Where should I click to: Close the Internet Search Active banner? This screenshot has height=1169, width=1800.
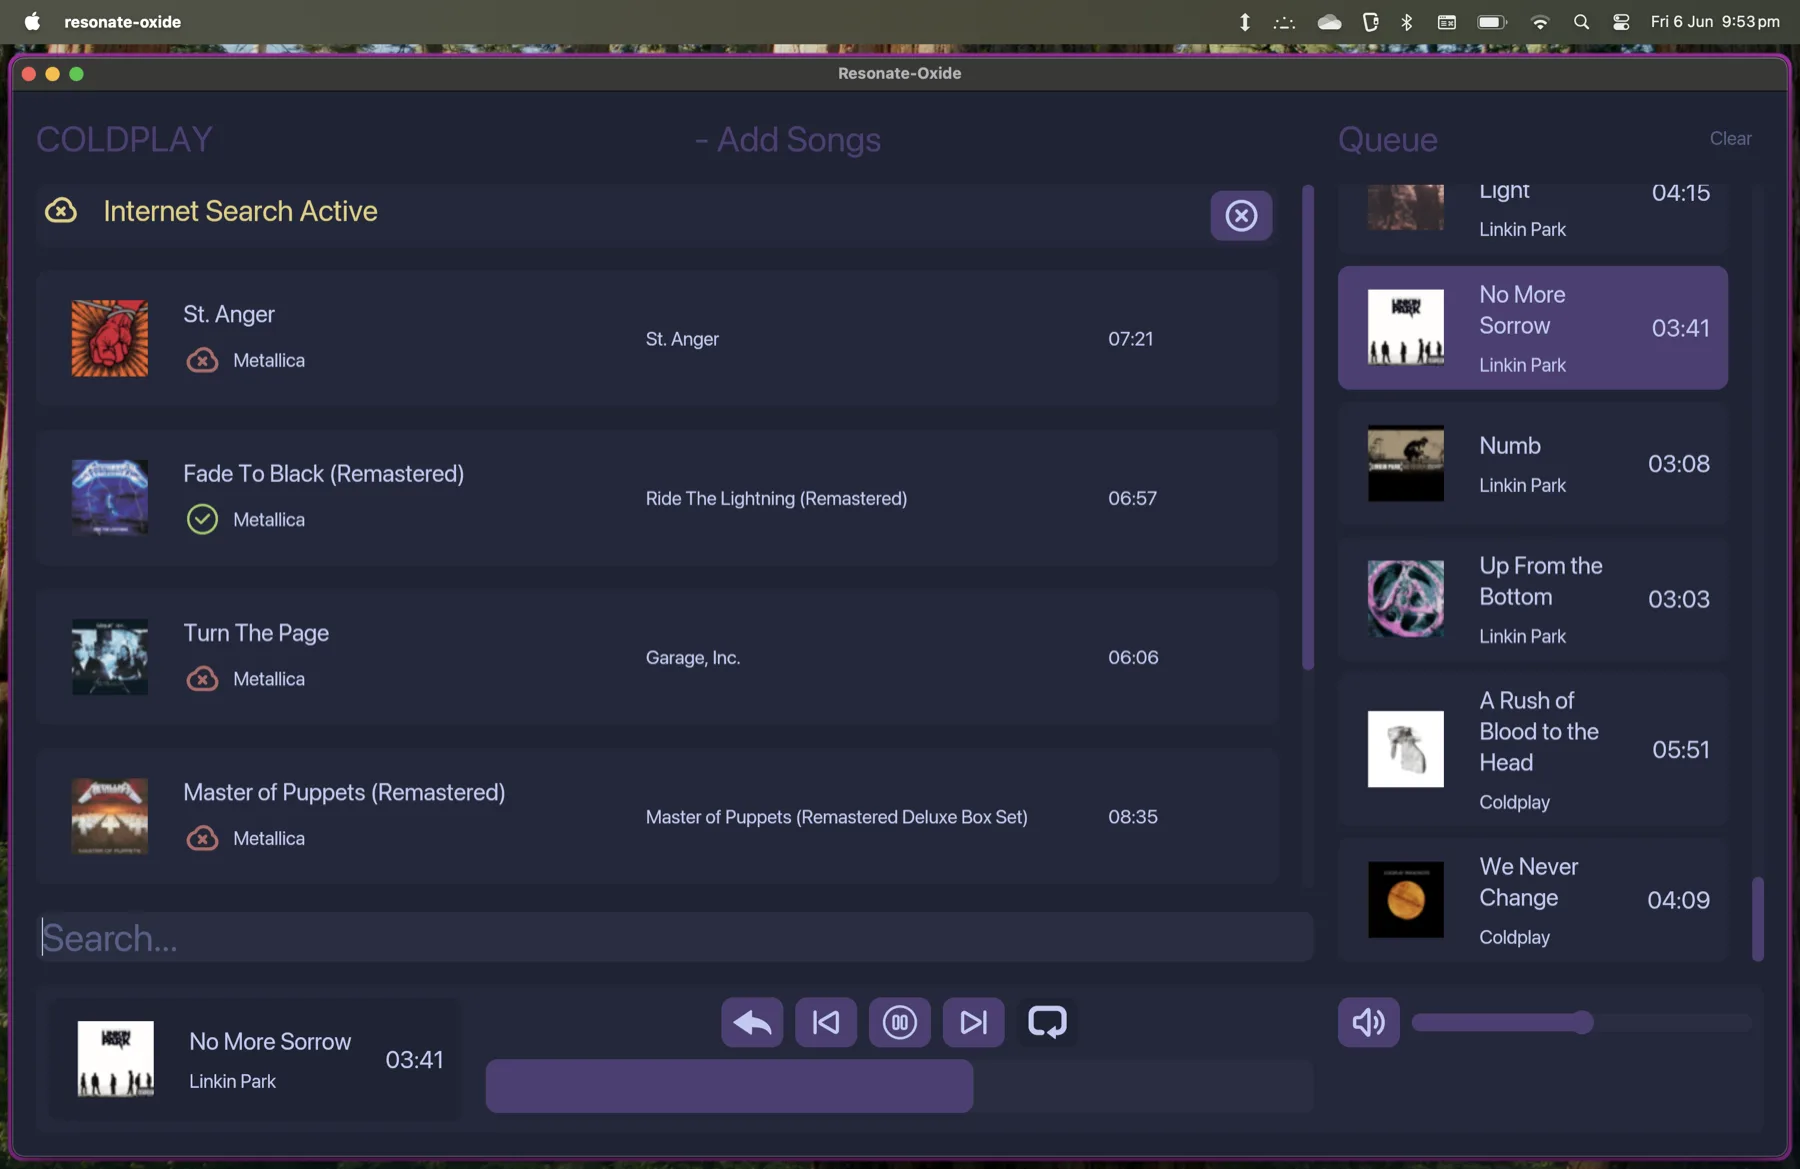click(x=1241, y=215)
